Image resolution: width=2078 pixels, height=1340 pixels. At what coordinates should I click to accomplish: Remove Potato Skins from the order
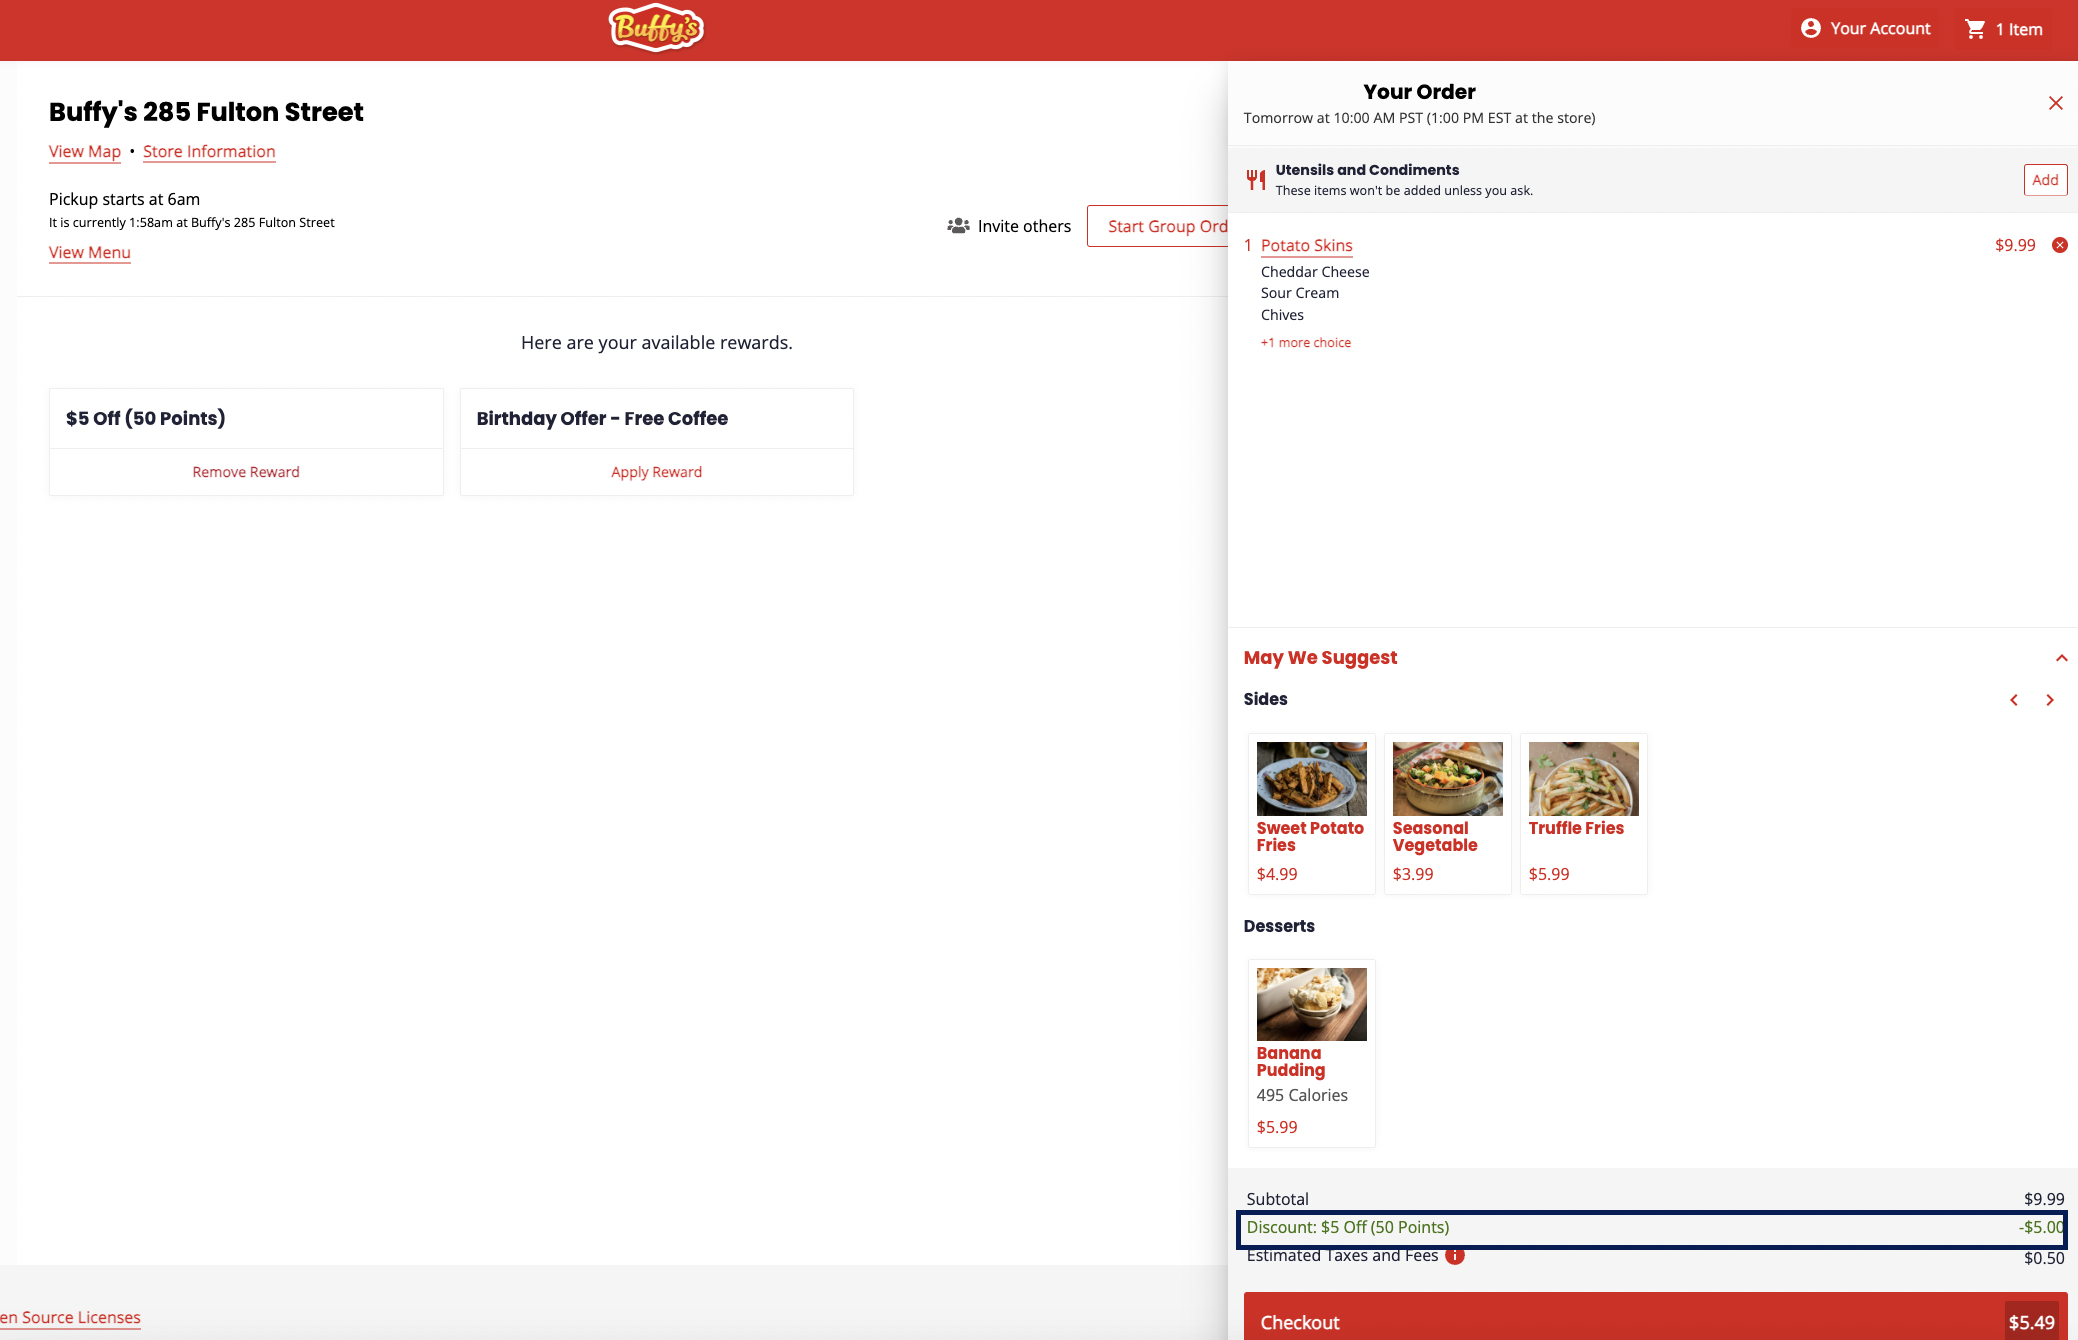[2059, 245]
